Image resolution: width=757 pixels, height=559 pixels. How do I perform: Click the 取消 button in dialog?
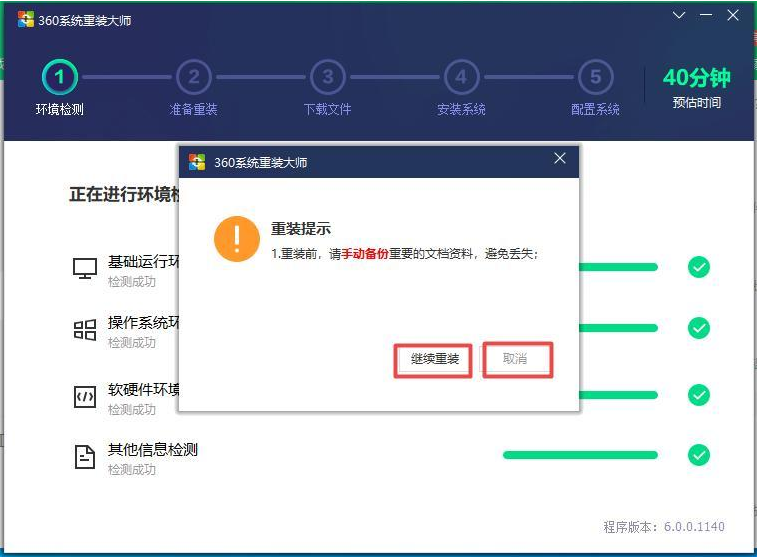(516, 359)
